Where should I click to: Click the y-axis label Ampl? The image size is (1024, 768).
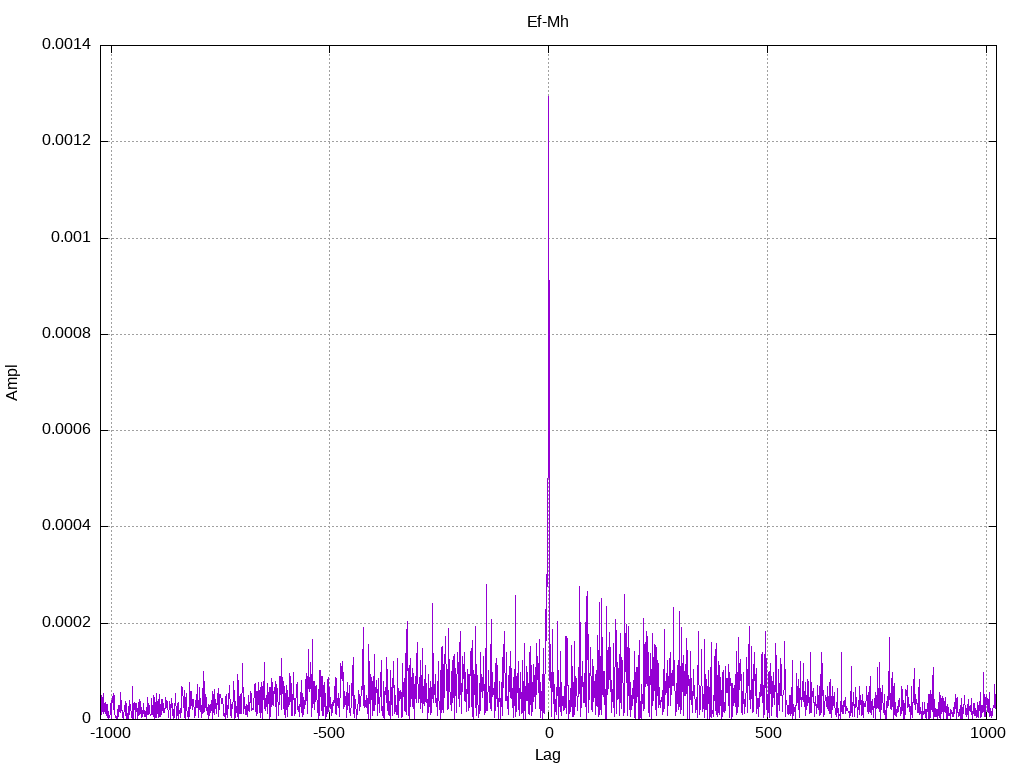(x=12, y=382)
